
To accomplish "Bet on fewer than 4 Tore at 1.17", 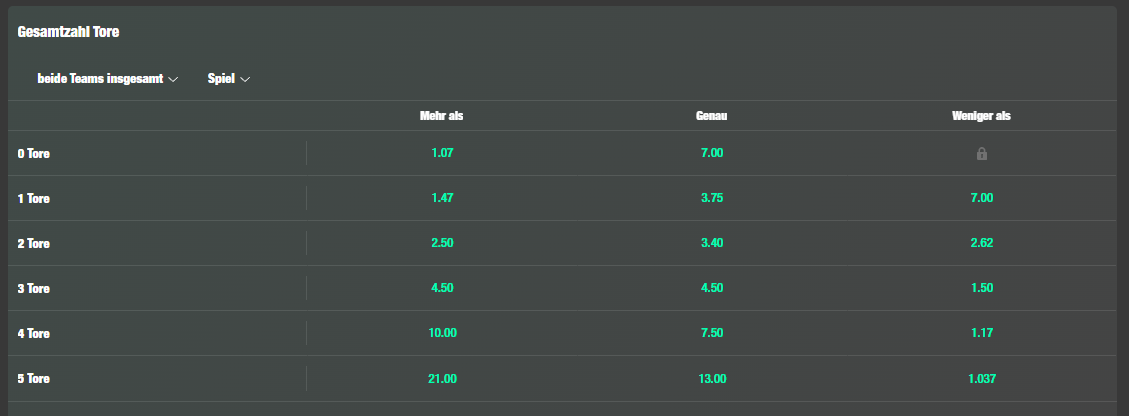I will click(981, 333).
